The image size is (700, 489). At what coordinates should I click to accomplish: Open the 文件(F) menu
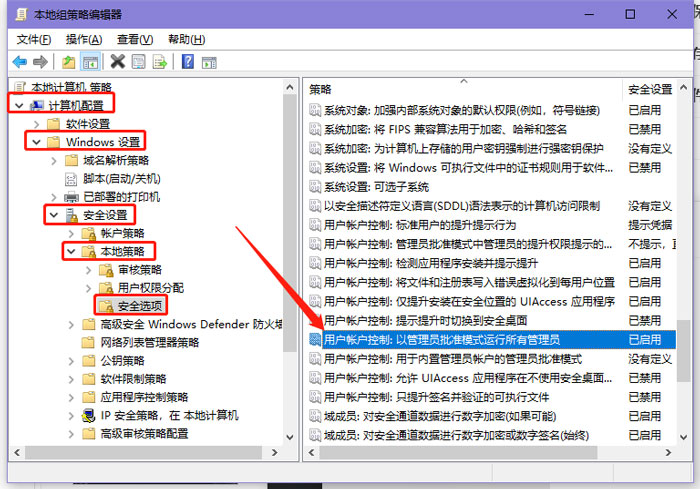(34, 39)
